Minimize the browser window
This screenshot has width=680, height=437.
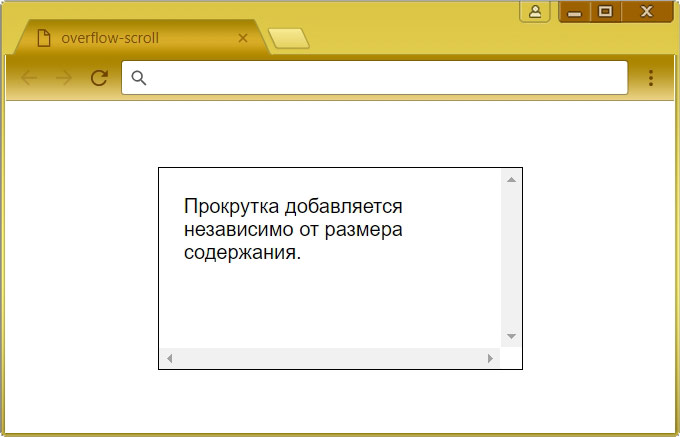[x=574, y=12]
